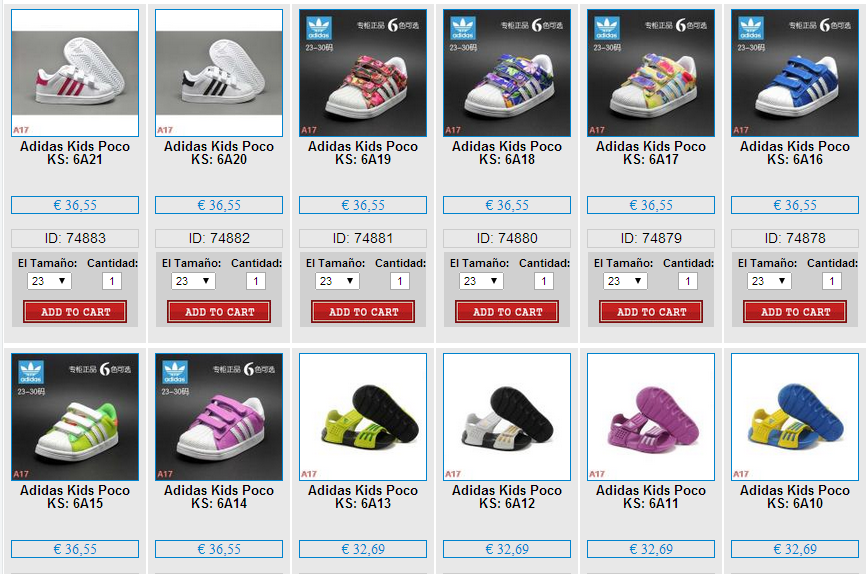View the blue KS: 6A16 sneaker image

(x=794, y=73)
